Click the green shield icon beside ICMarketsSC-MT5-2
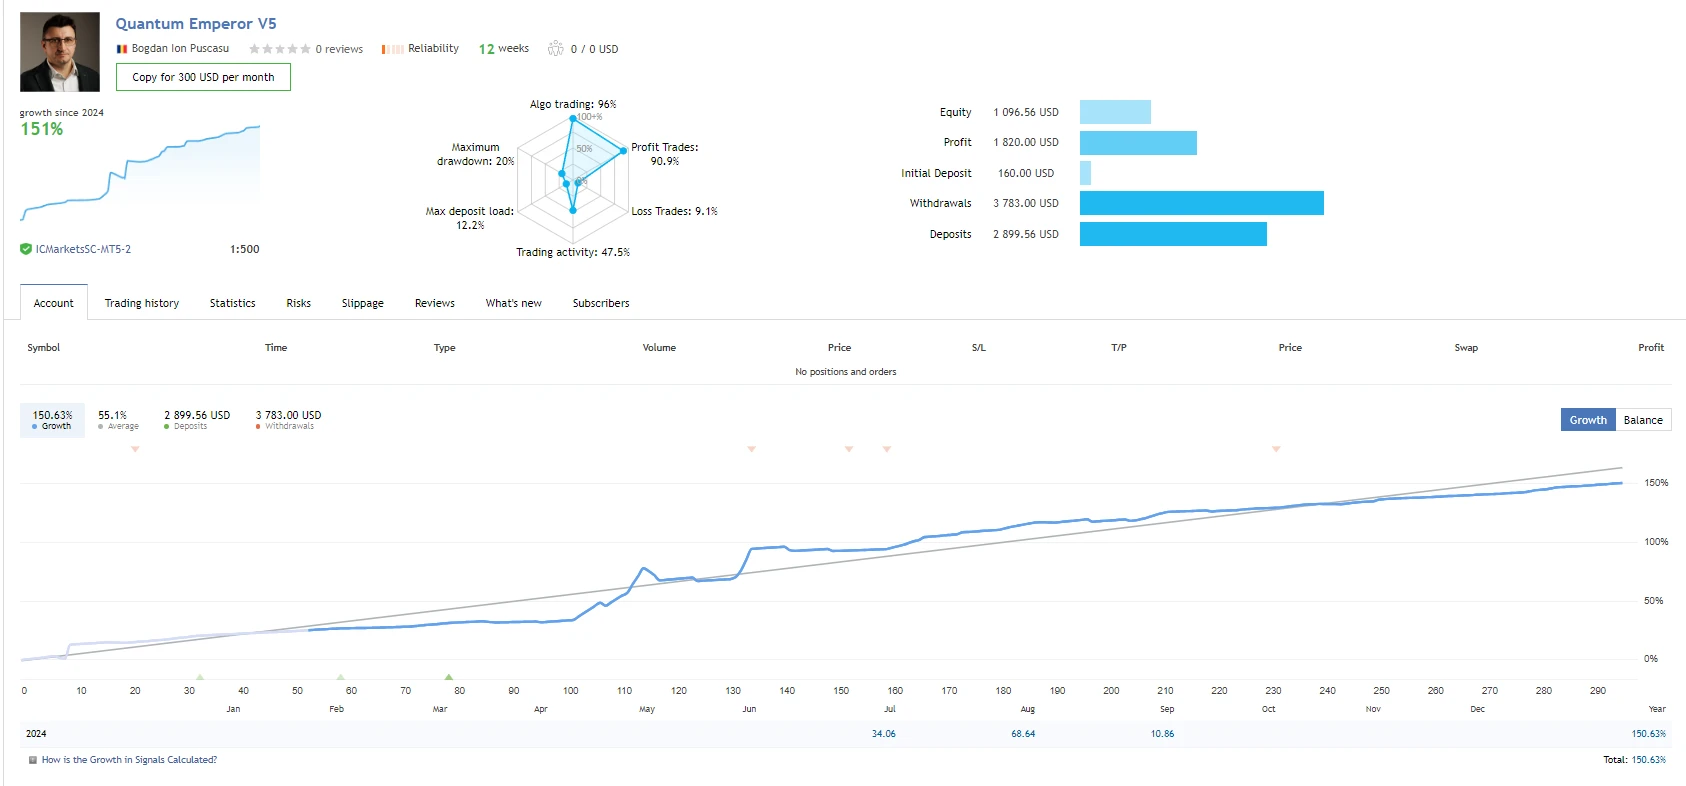The height and width of the screenshot is (786, 1686). click(26, 249)
